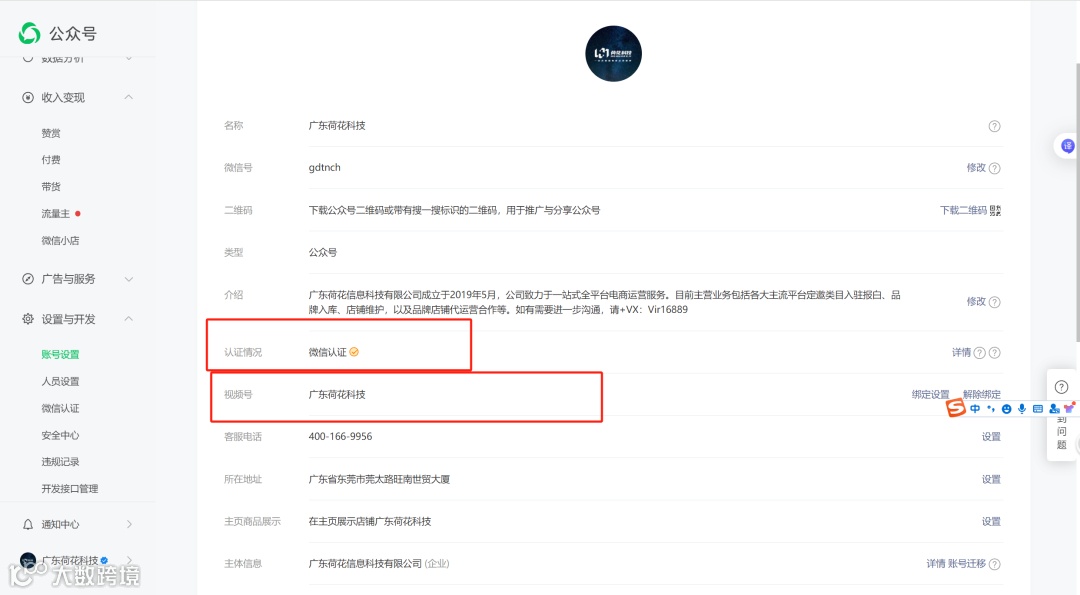
Task: Click the Sogou skin shirt icon
Action: pyautogui.click(x=1069, y=408)
